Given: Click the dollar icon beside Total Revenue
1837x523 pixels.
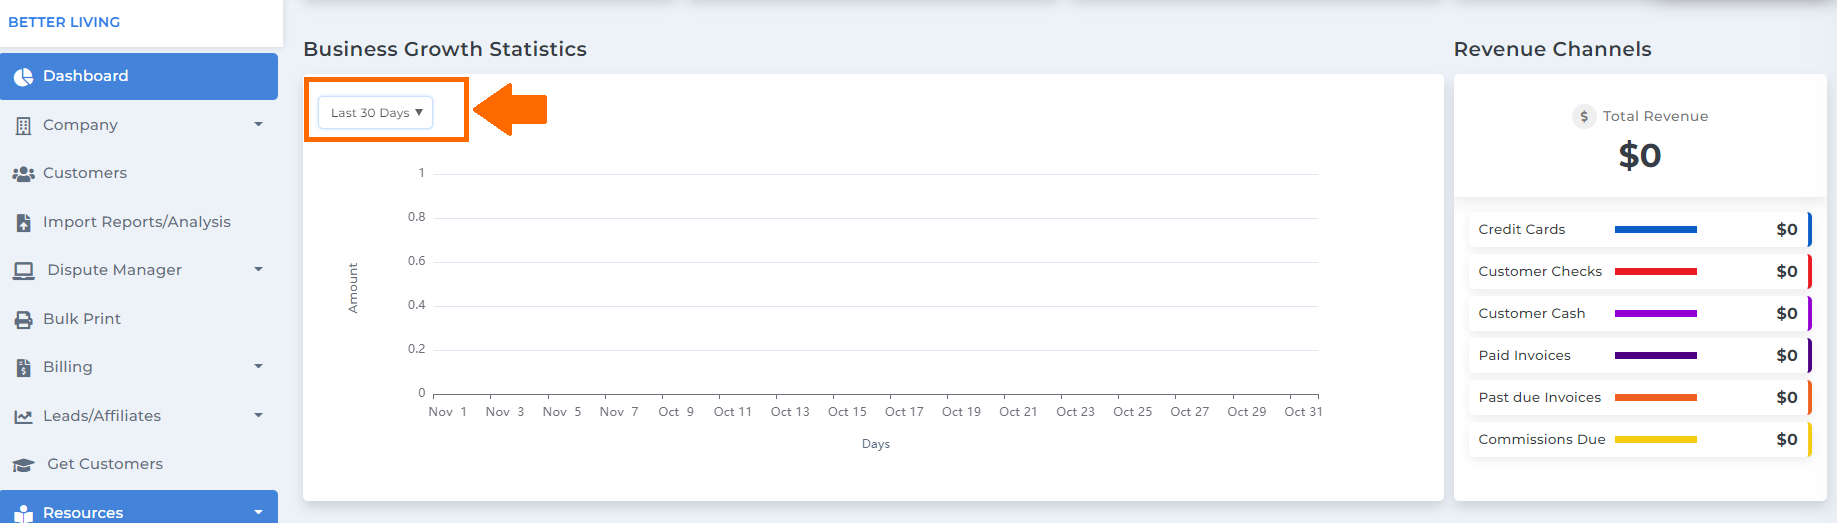Looking at the screenshot, I should point(1584,117).
